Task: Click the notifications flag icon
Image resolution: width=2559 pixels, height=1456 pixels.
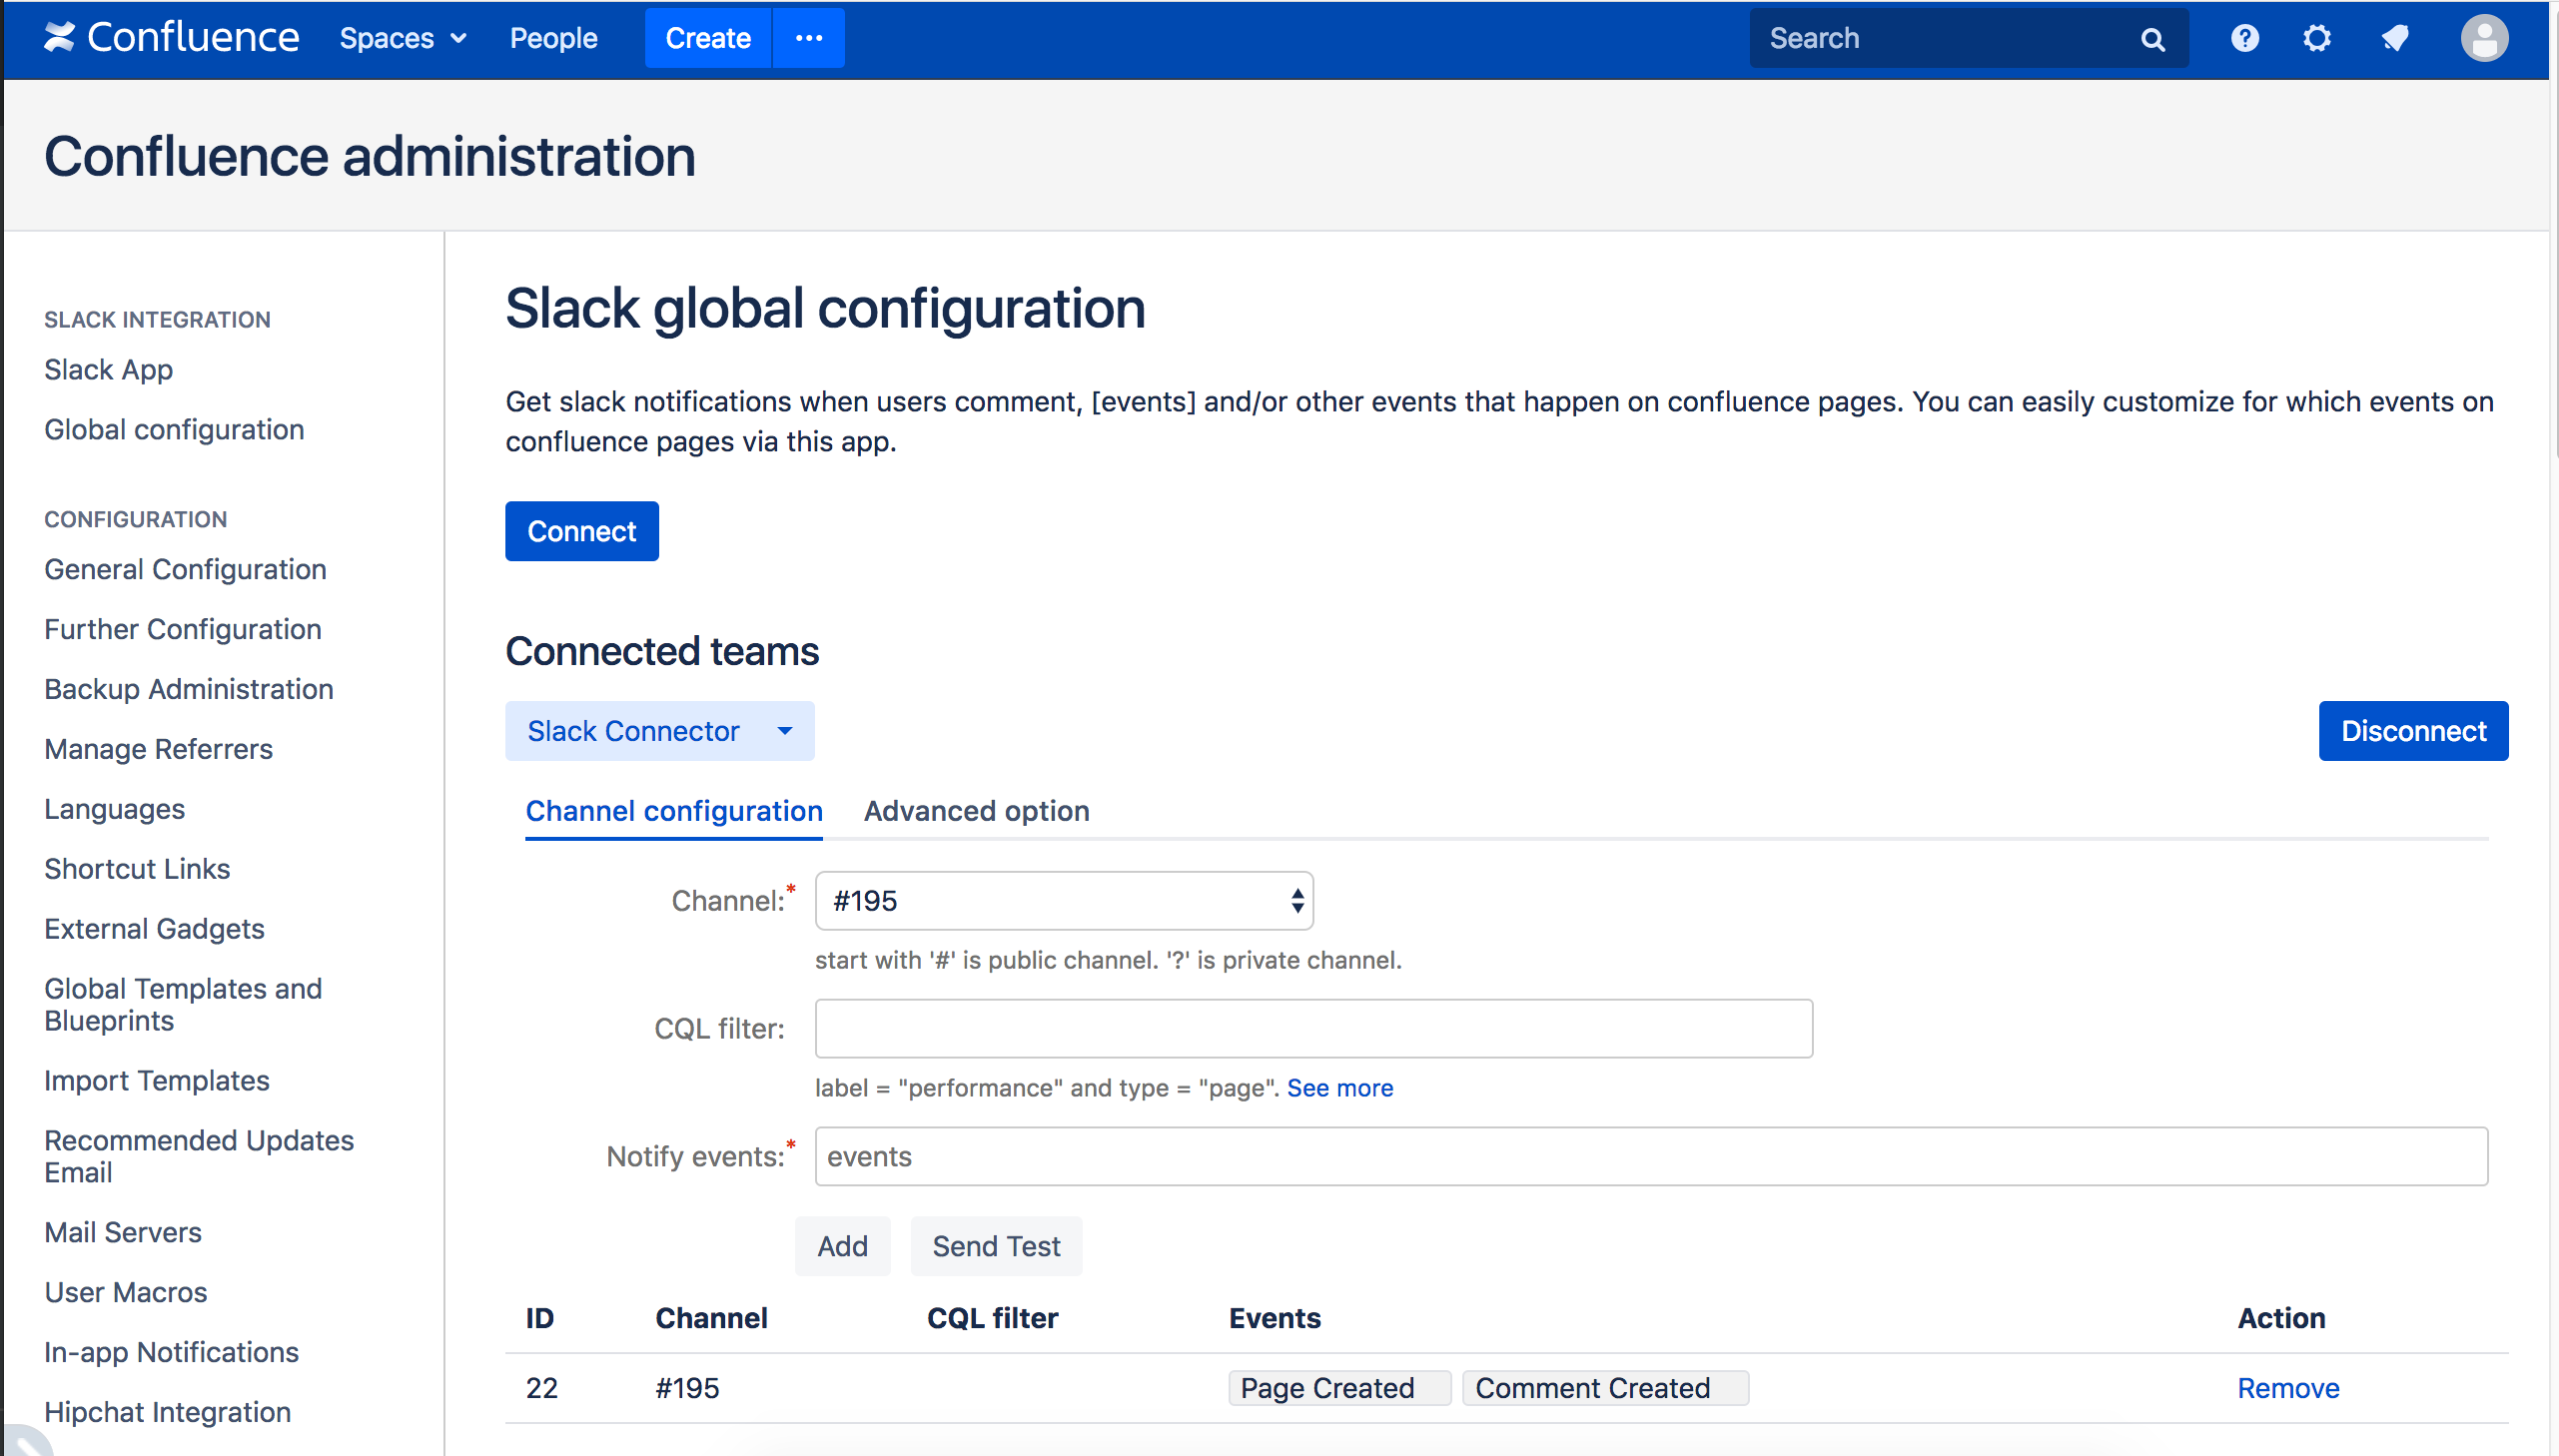Action: tap(2396, 37)
